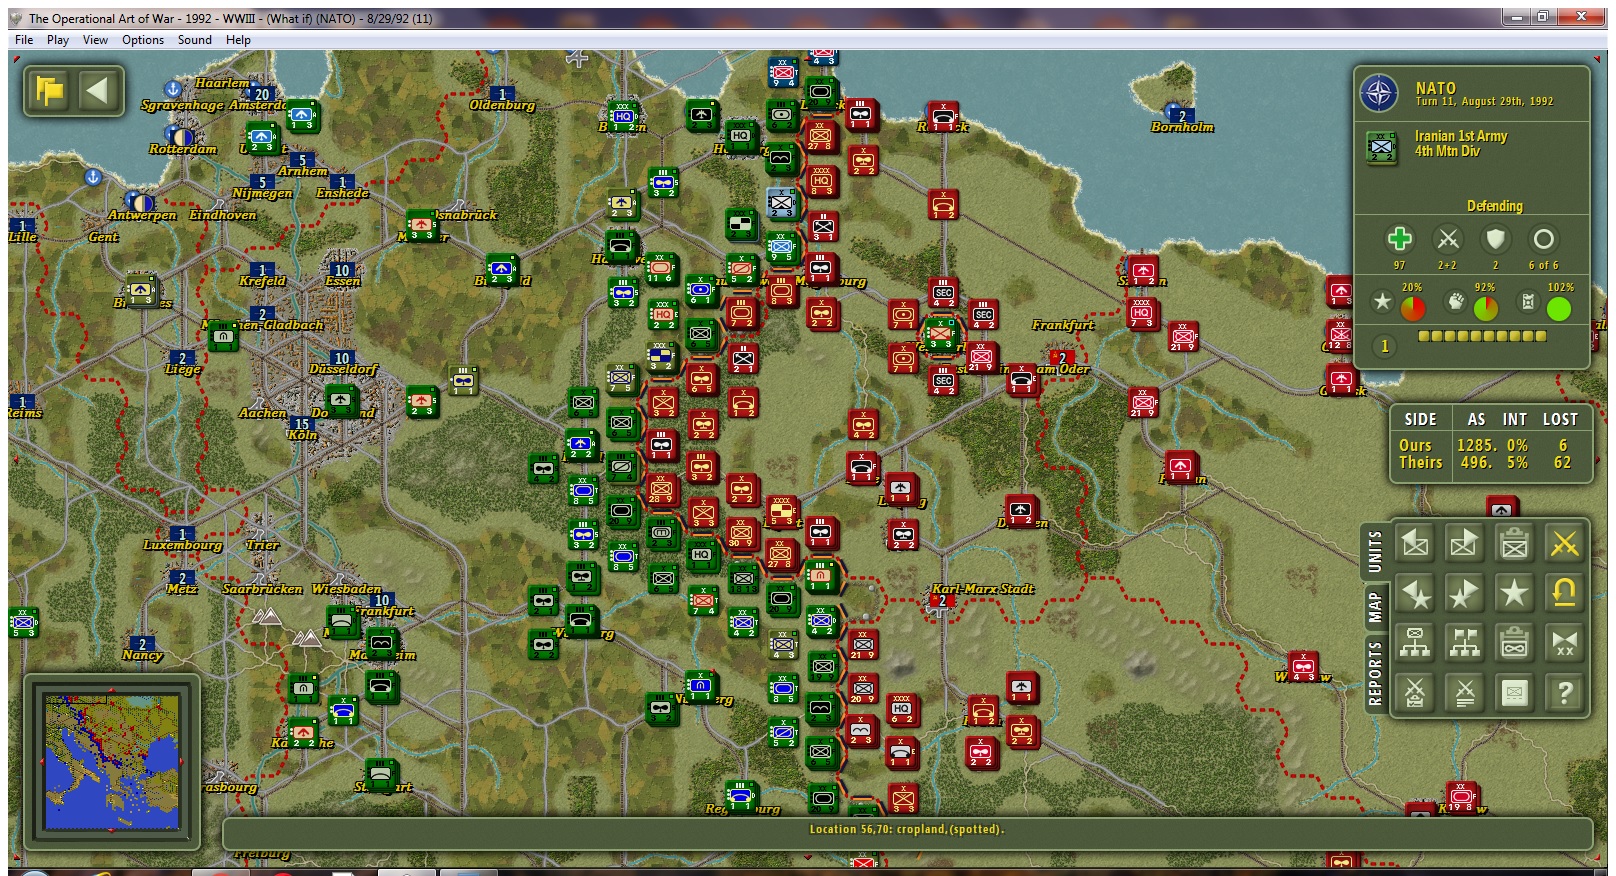The width and height of the screenshot is (1616, 876).
Task: Click the disband bowtie XX icon
Action: 1564,643
